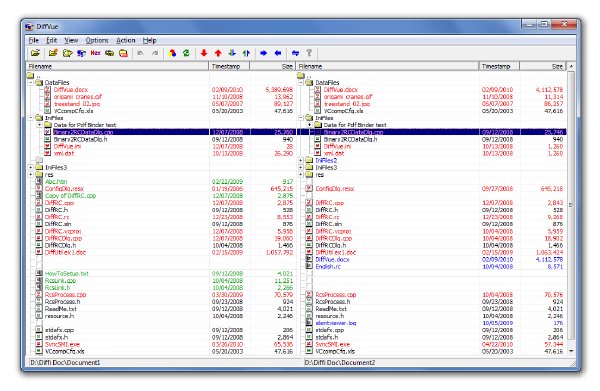
Task: Select DiffUtl ex1.doc in left pane
Action: [x=65, y=253]
